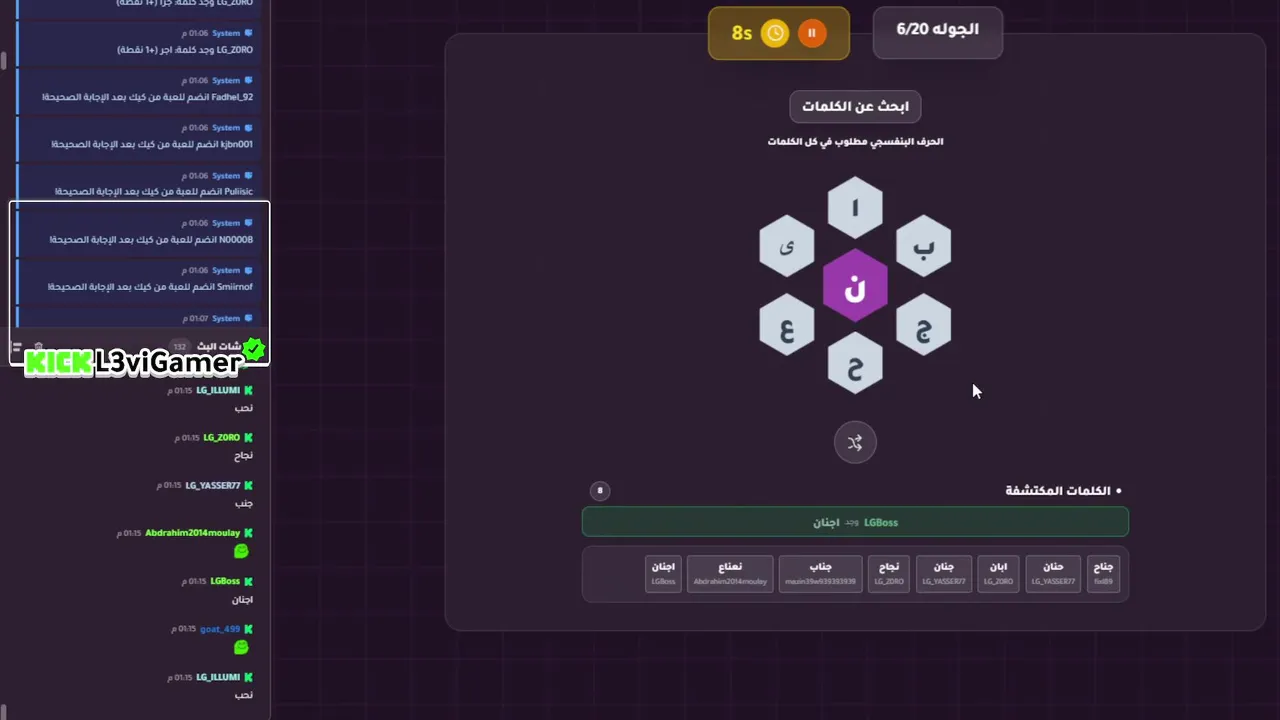Click the 8s countdown timer text
This screenshot has width=1280, height=720.
click(741, 33)
